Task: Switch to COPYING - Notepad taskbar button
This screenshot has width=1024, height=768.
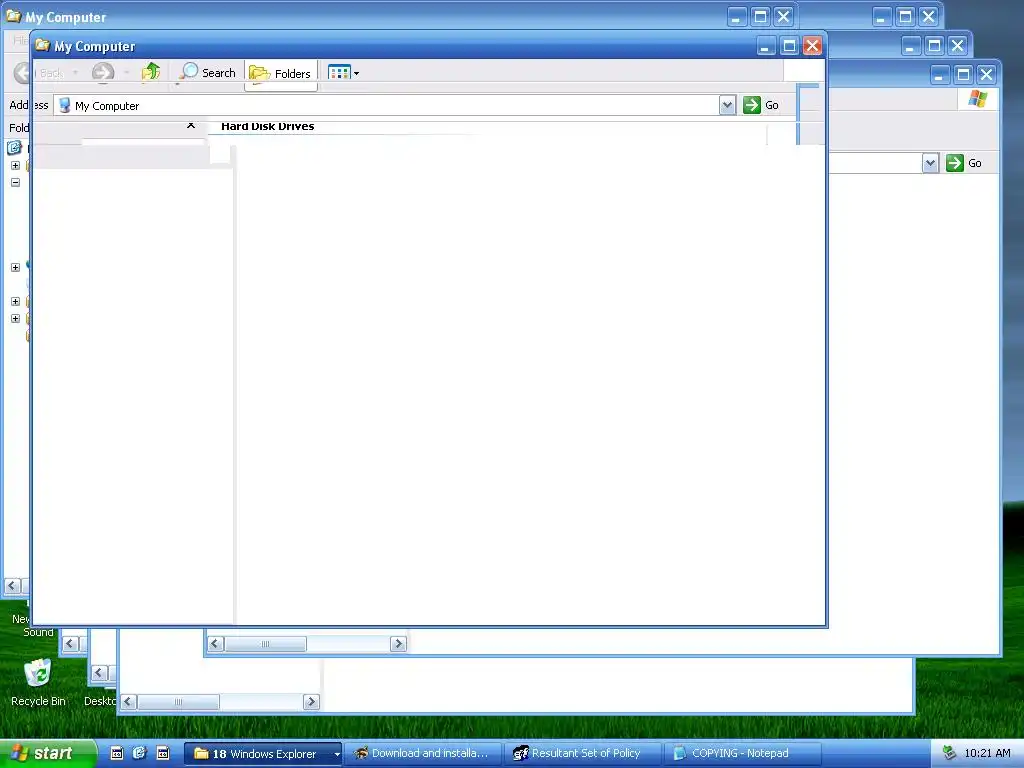Action: [x=743, y=754]
